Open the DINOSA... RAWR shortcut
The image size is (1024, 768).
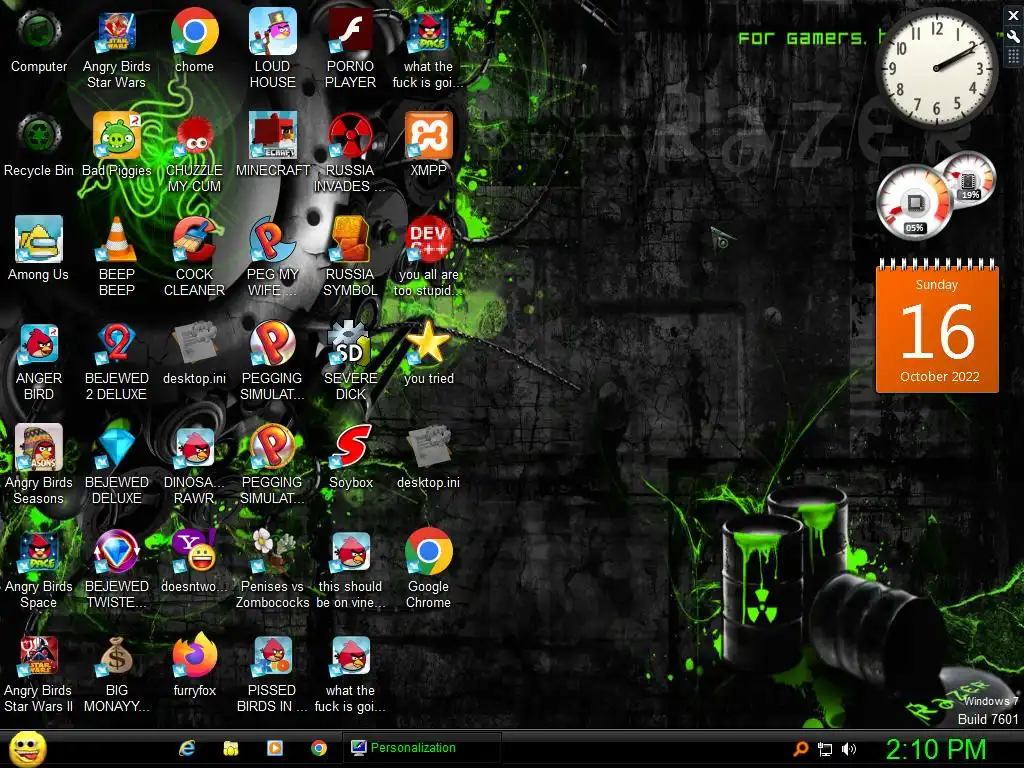coord(194,465)
